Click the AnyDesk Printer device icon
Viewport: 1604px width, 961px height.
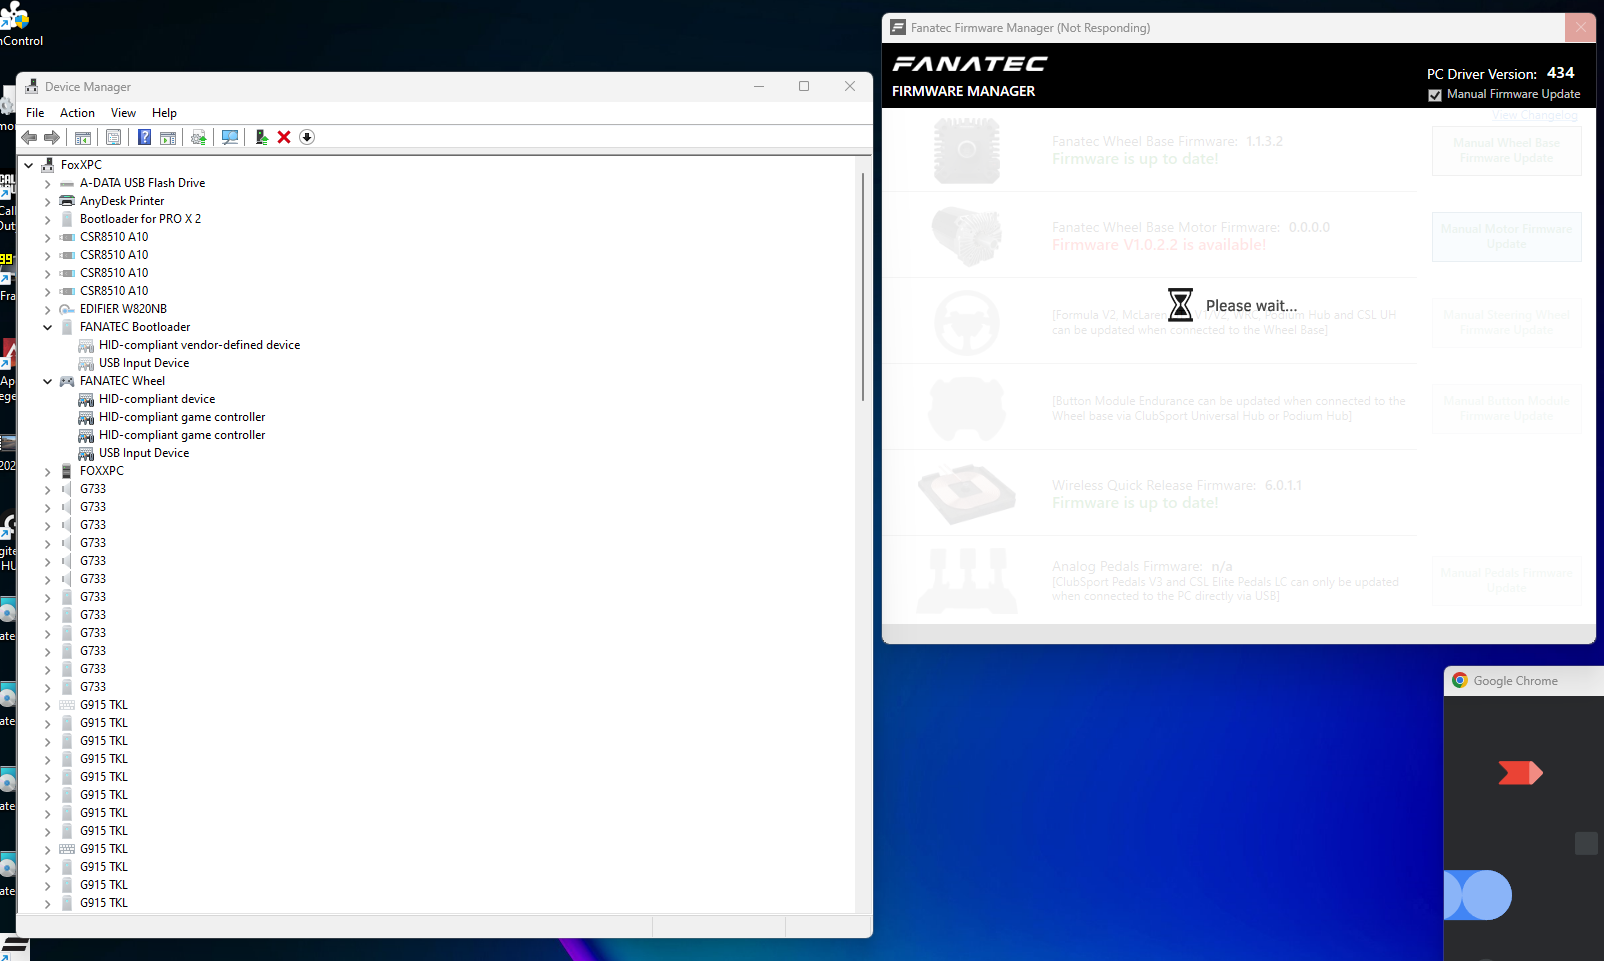67,201
